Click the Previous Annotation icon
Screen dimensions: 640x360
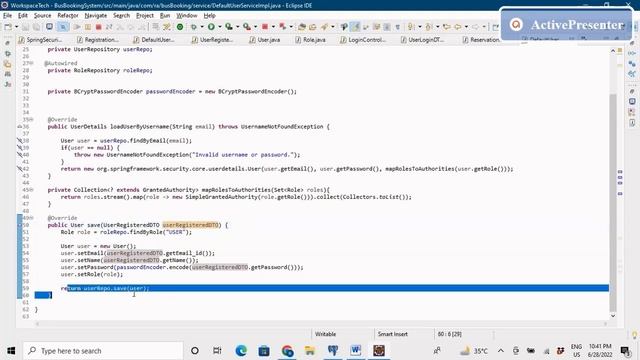click(429, 27)
